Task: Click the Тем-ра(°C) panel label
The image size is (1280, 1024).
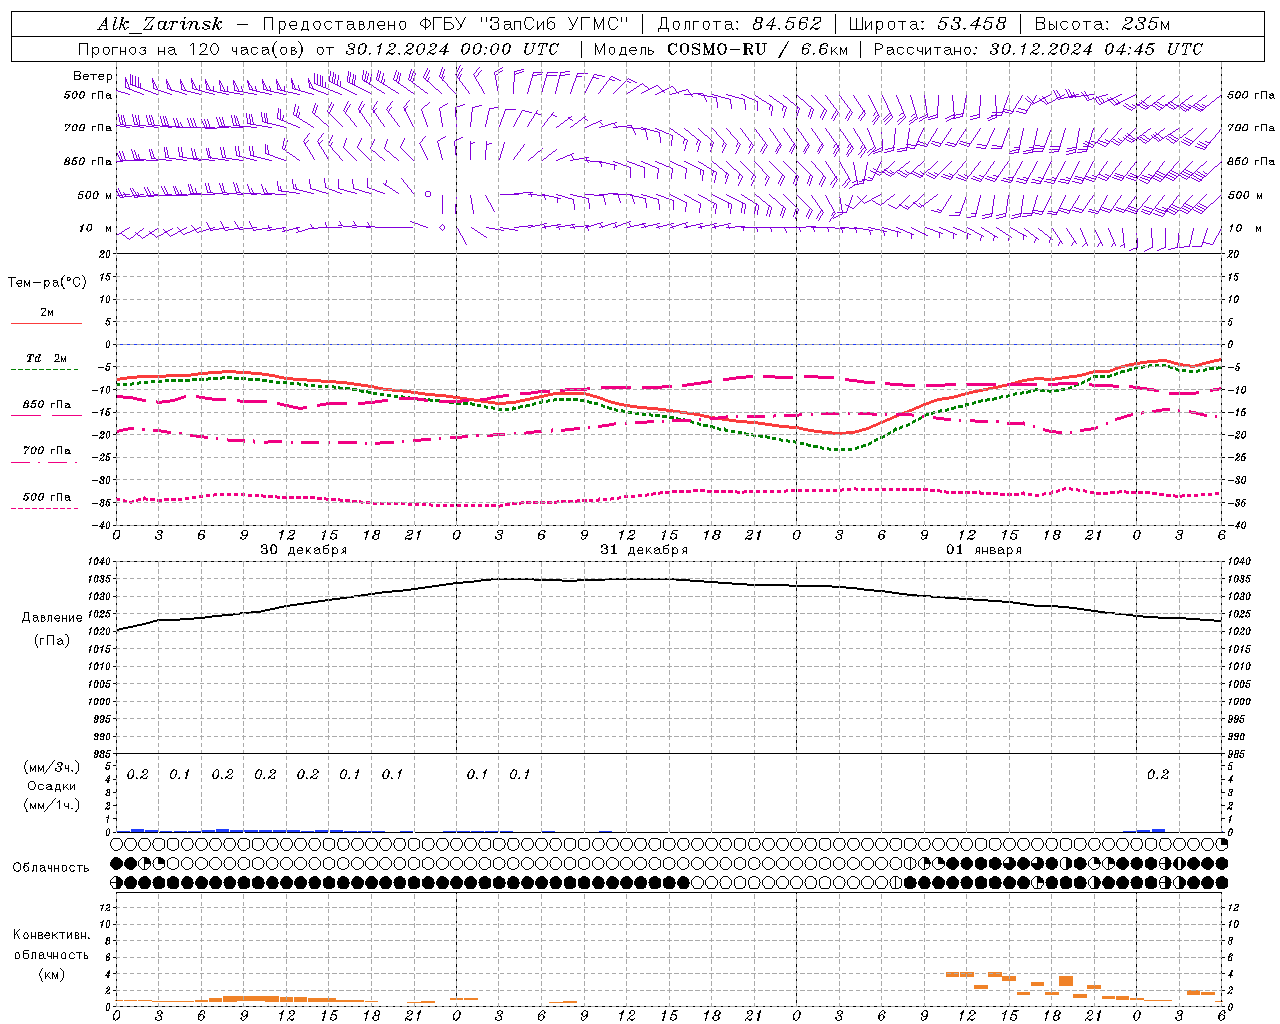Action: pos(47,283)
